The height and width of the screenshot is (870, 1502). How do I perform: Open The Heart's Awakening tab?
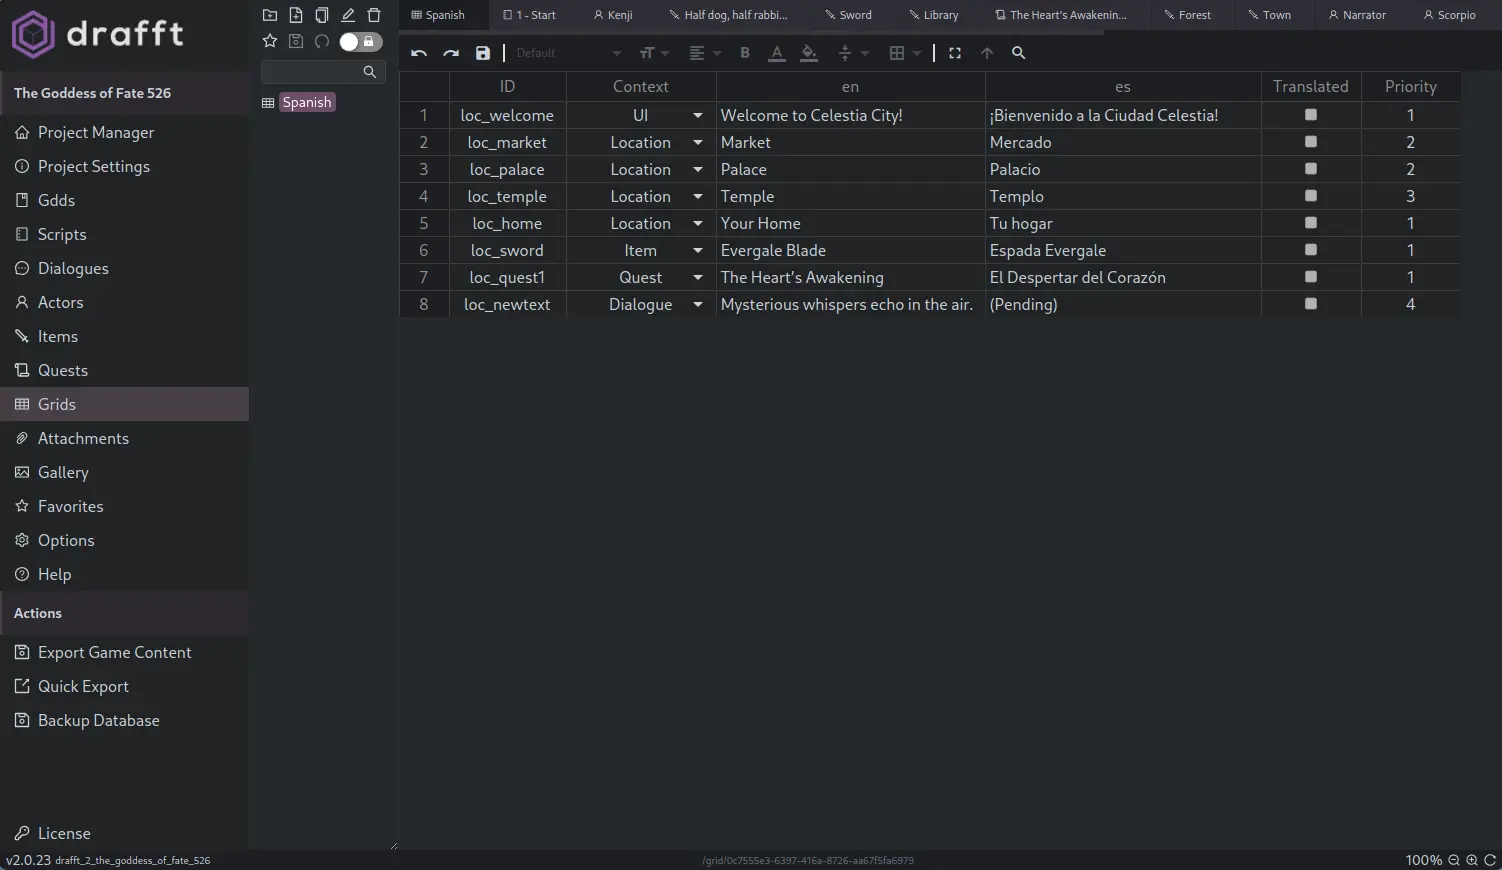(x=1062, y=14)
